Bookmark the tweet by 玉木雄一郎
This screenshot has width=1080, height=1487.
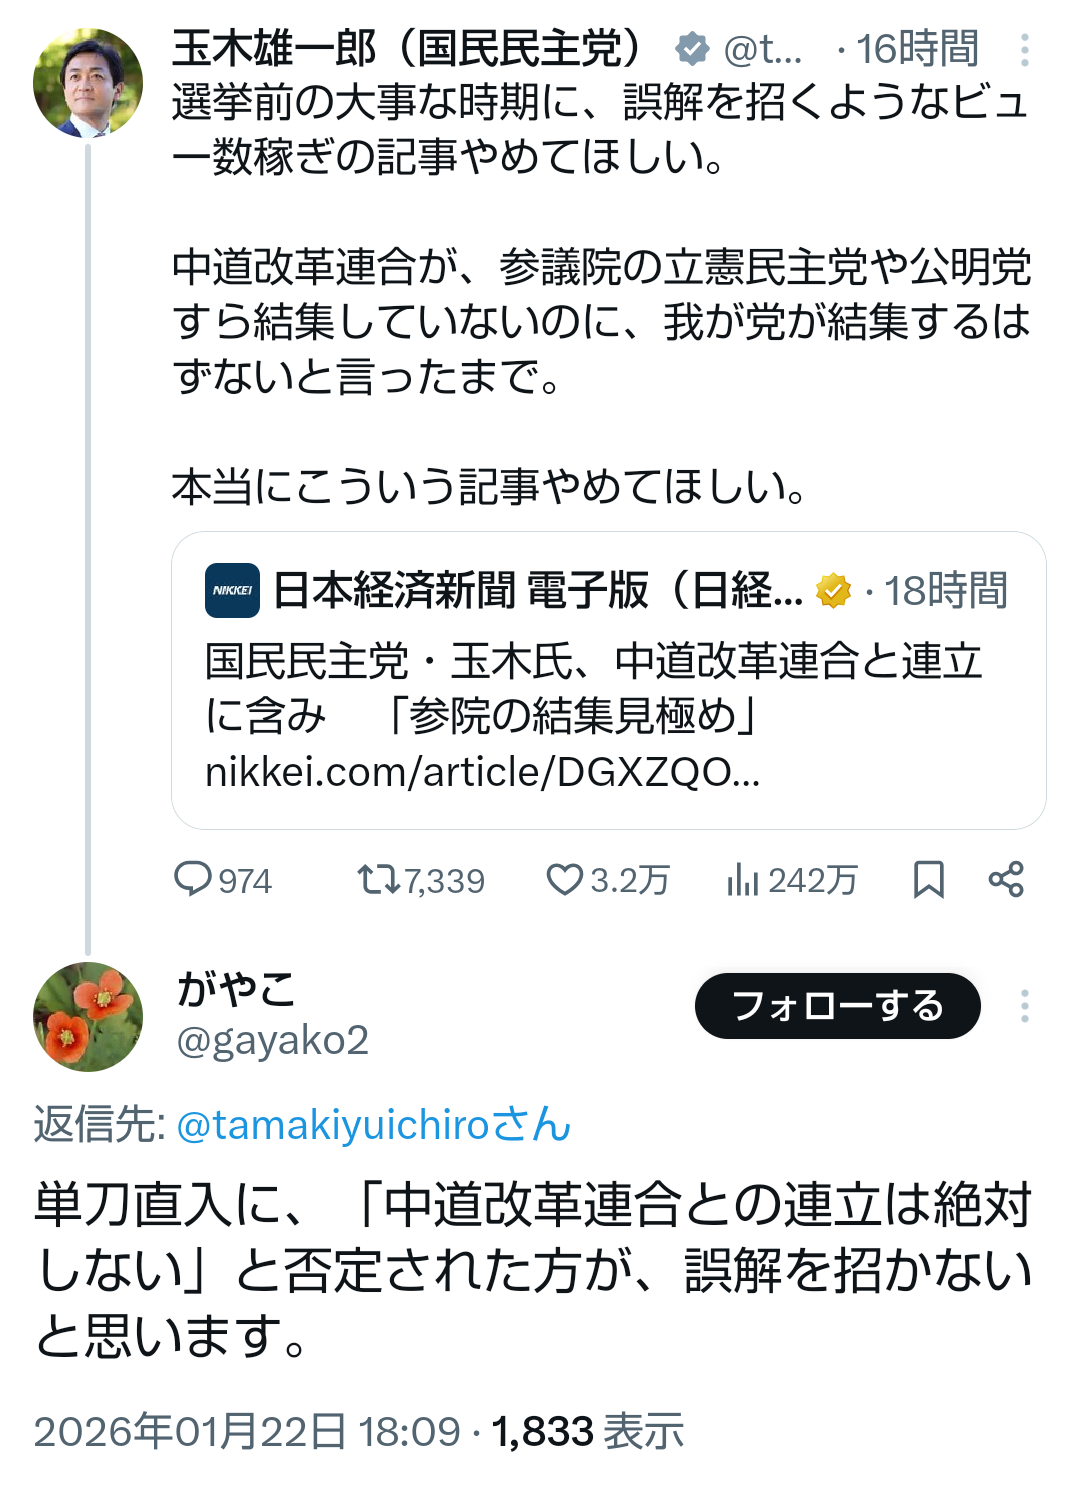928,880
